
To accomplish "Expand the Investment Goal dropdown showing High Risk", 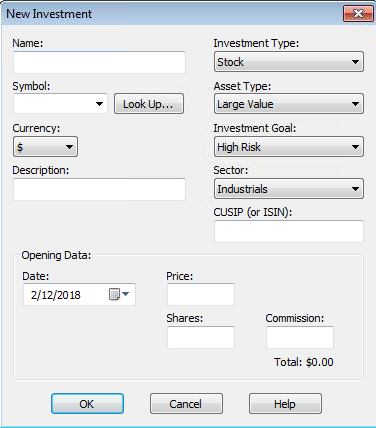I will pos(289,146).
